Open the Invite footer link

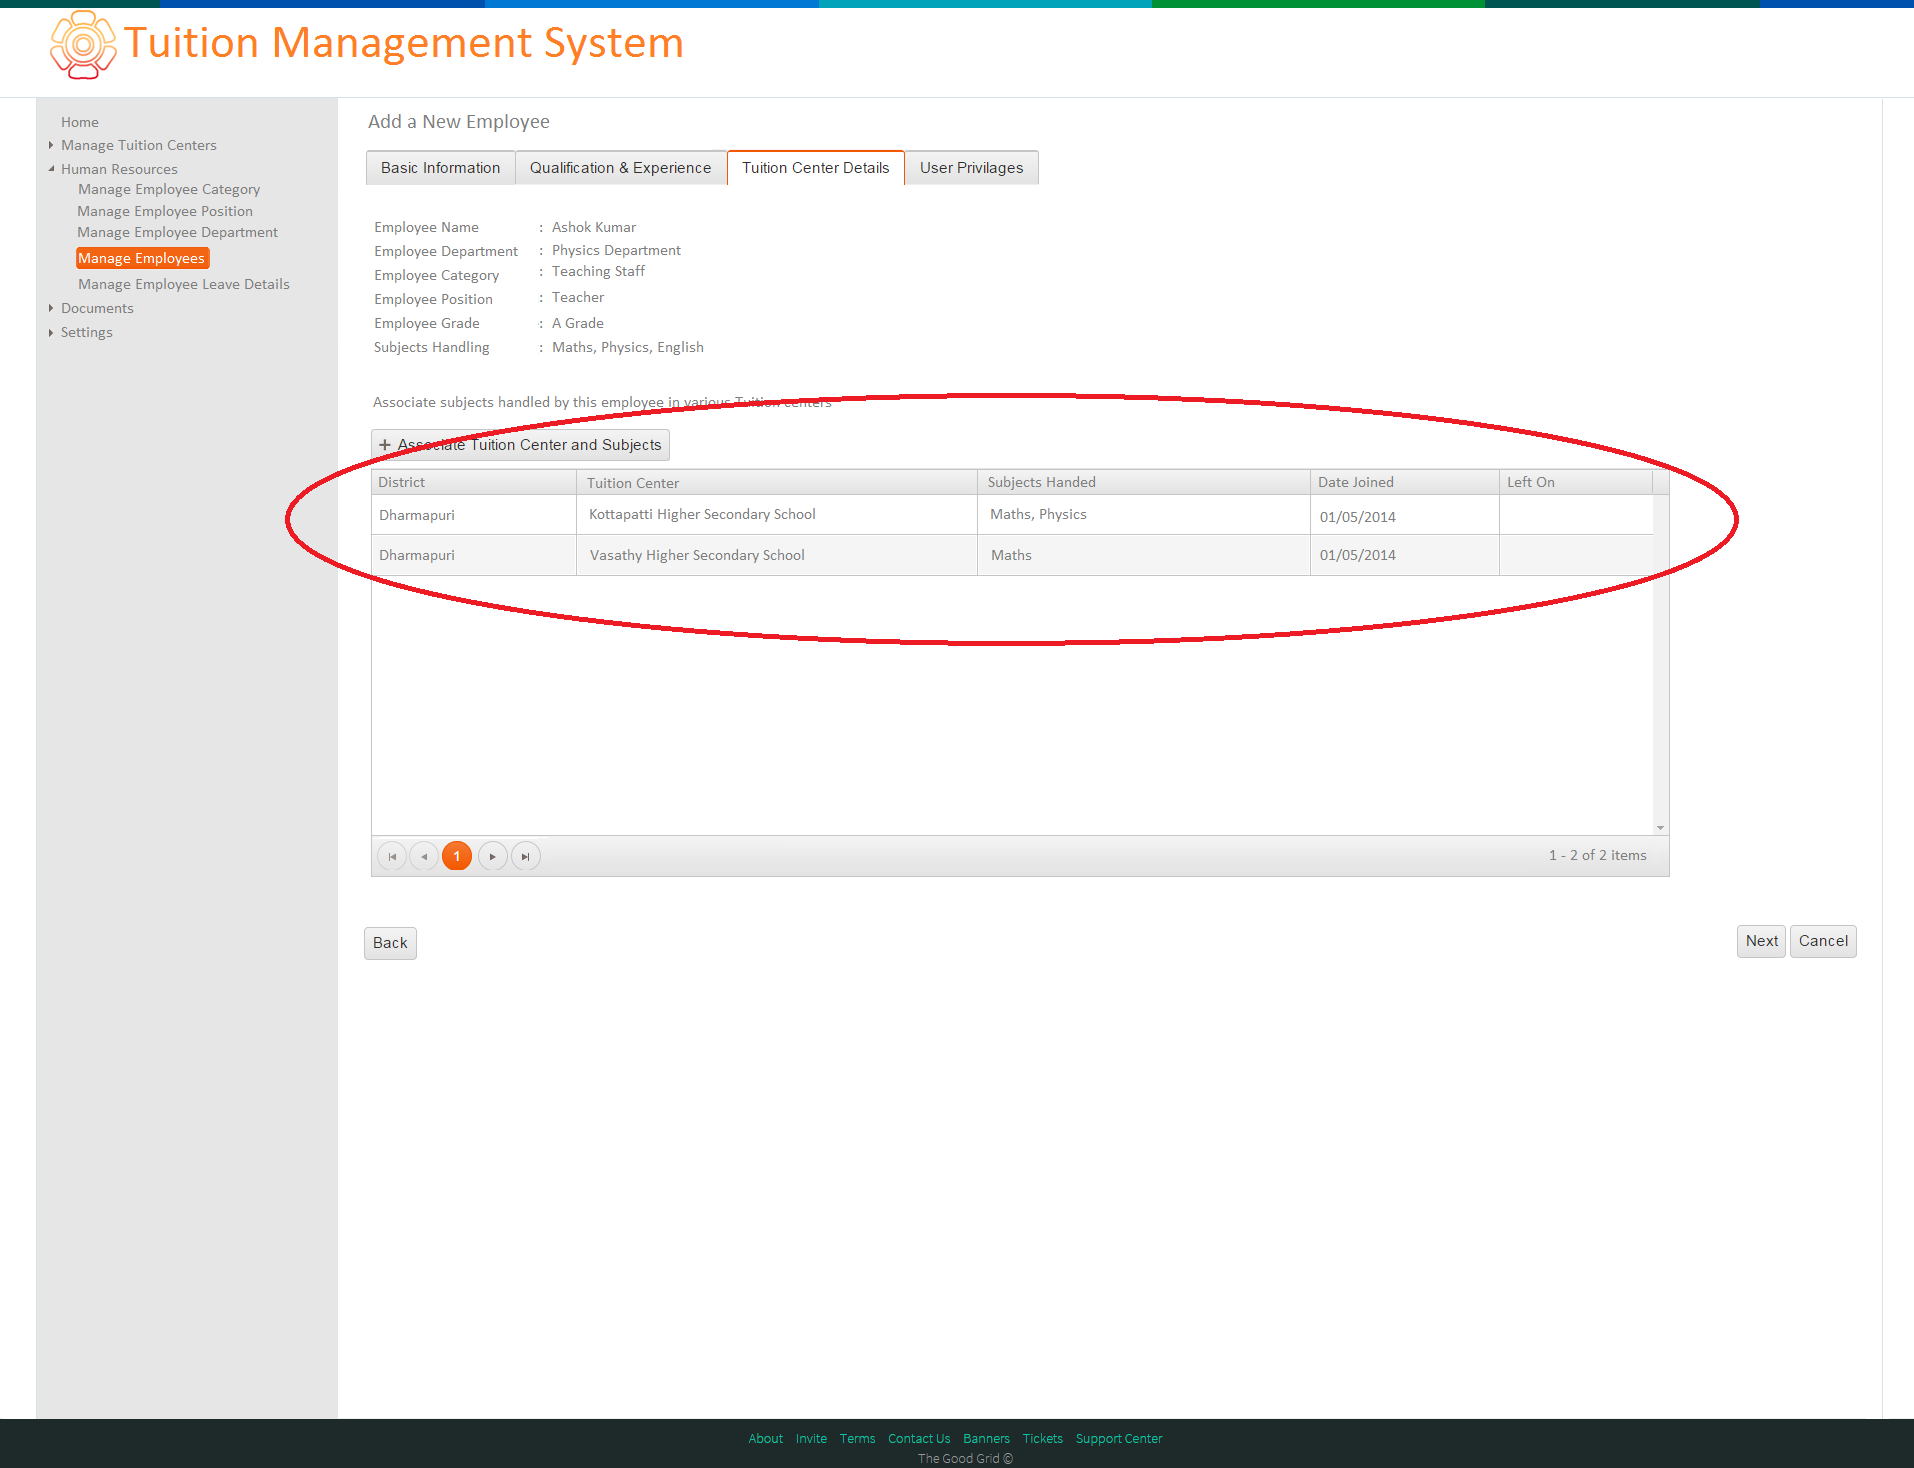pyautogui.click(x=811, y=1439)
